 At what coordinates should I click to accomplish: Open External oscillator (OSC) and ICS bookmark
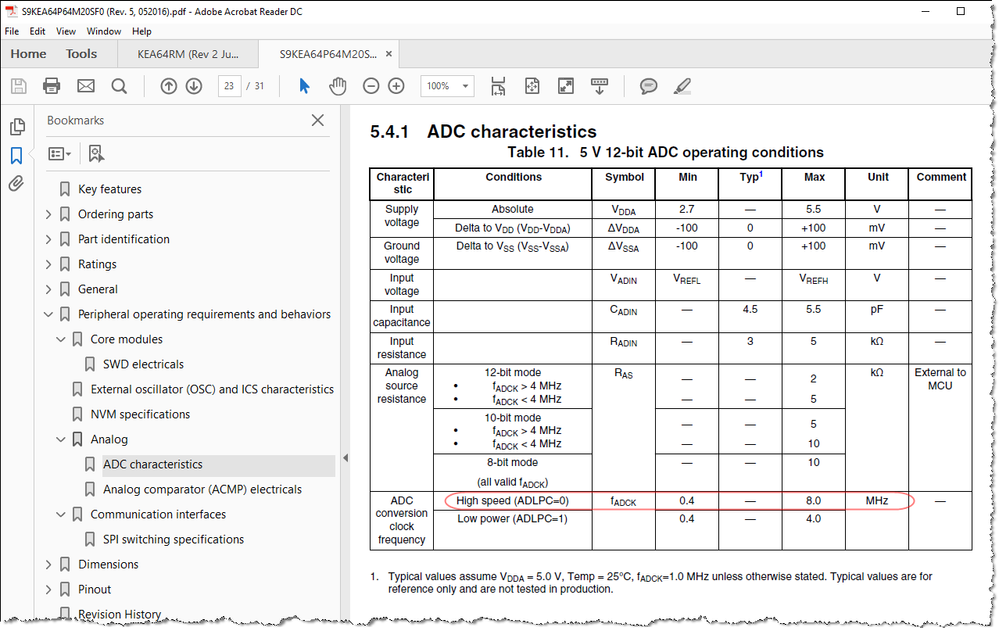click(212, 389)
